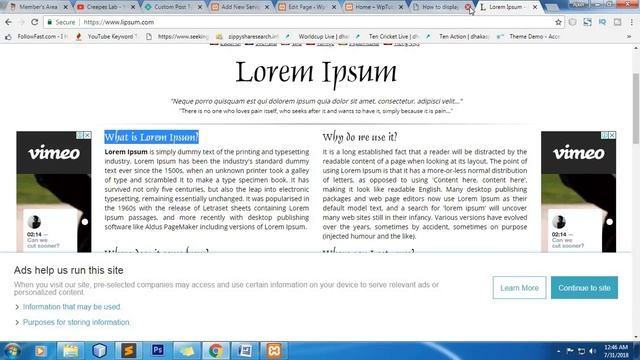
Task: Close the How to display tab
Action: [468, 7]
